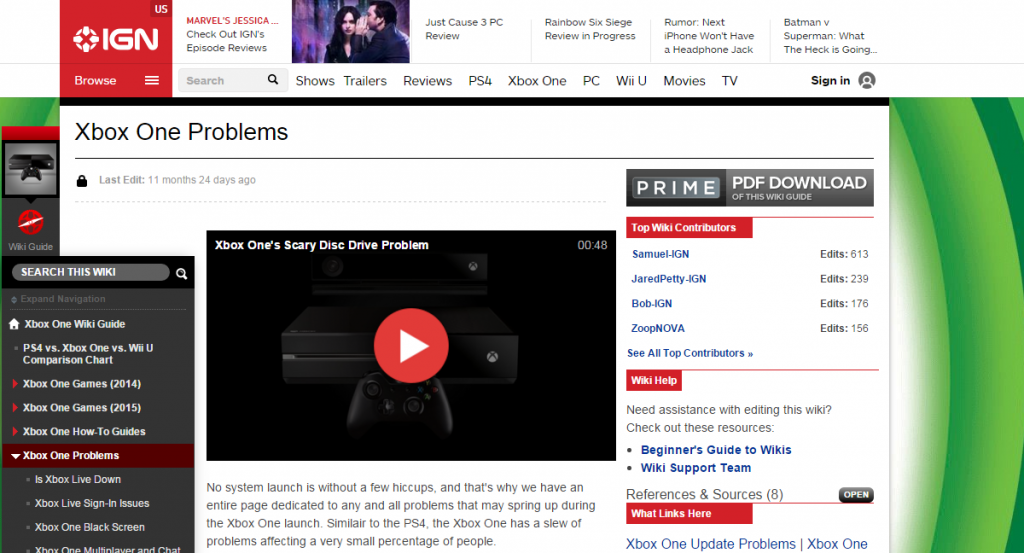Expand the Xbox One Games (2014) section
The height and width of the screenshot is (553, 1024).
click(14, 384)
